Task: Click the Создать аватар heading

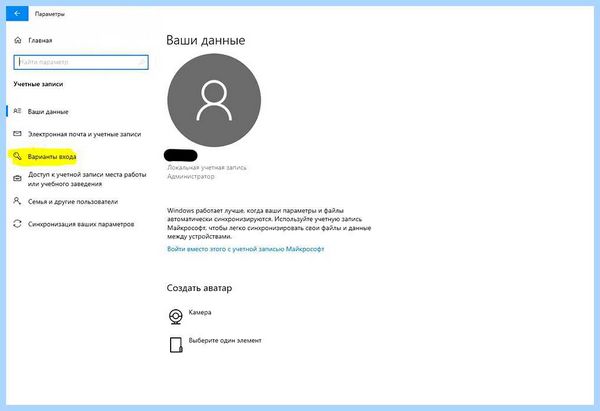Action: [199, 288]
